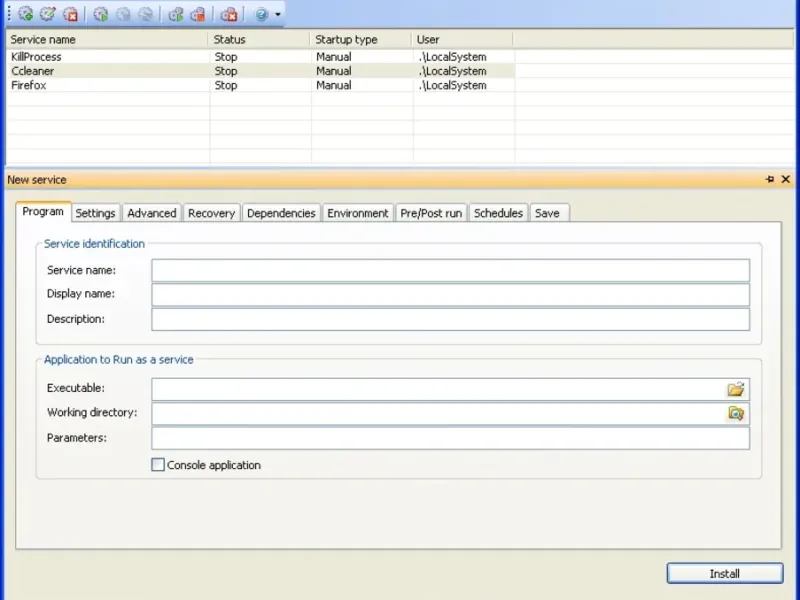
Task: Open the Schedules tab
Action: (498, 213)
